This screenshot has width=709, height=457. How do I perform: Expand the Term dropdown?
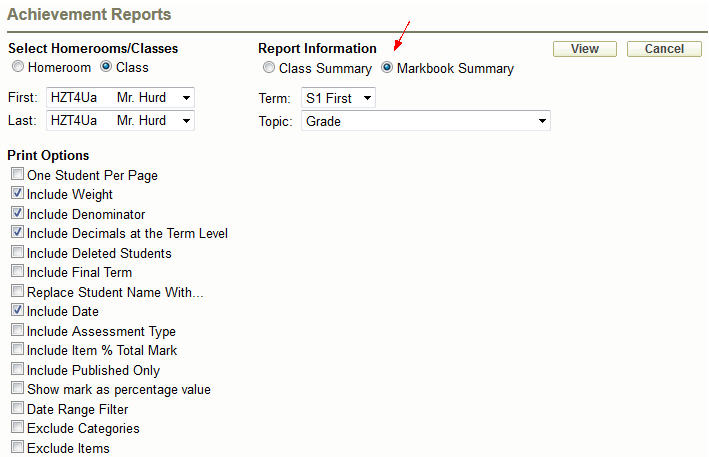tap(338, 98)
